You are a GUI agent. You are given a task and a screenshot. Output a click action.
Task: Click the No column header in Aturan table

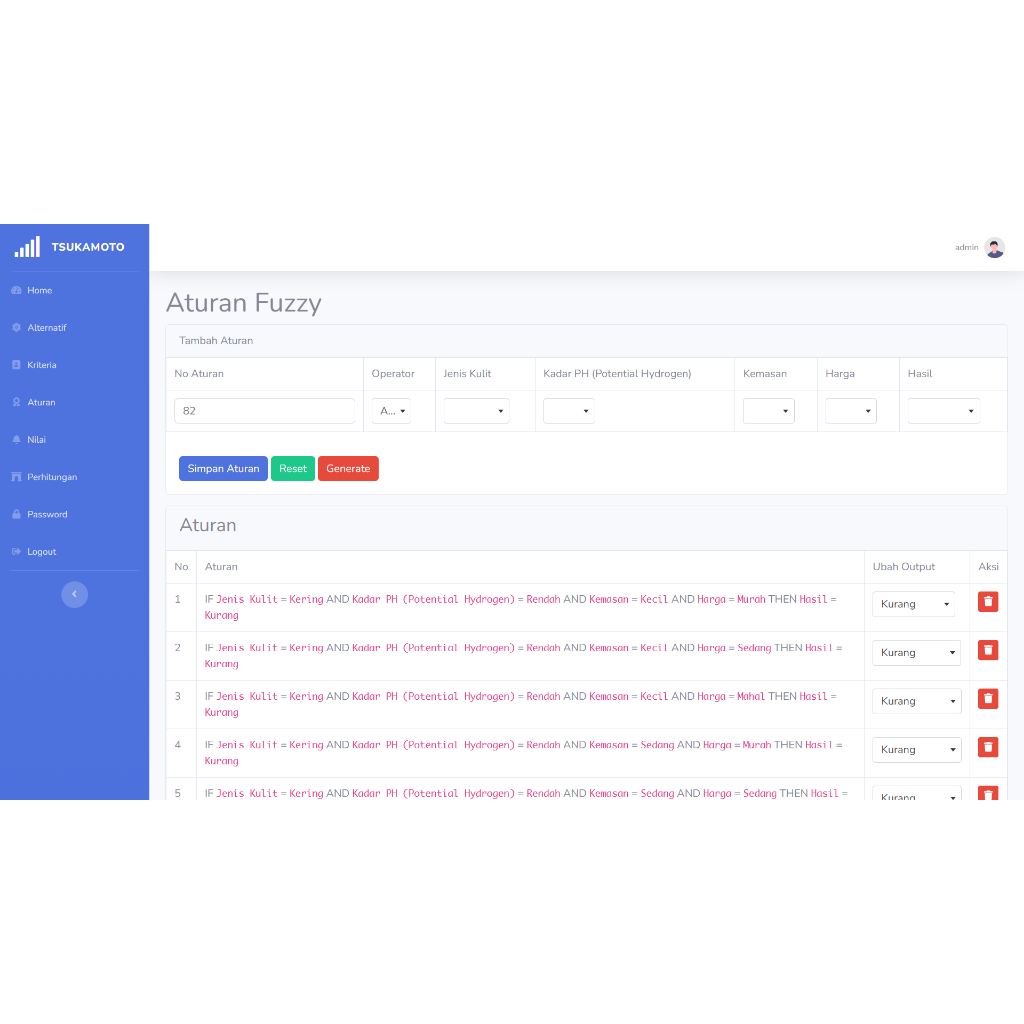(x=182, y=567)
